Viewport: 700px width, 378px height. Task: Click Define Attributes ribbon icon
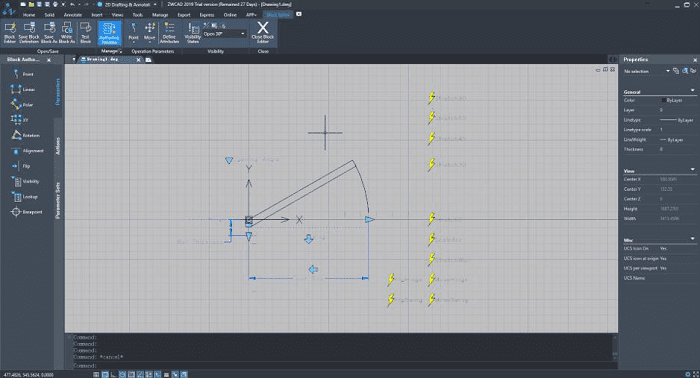point(169,33)
